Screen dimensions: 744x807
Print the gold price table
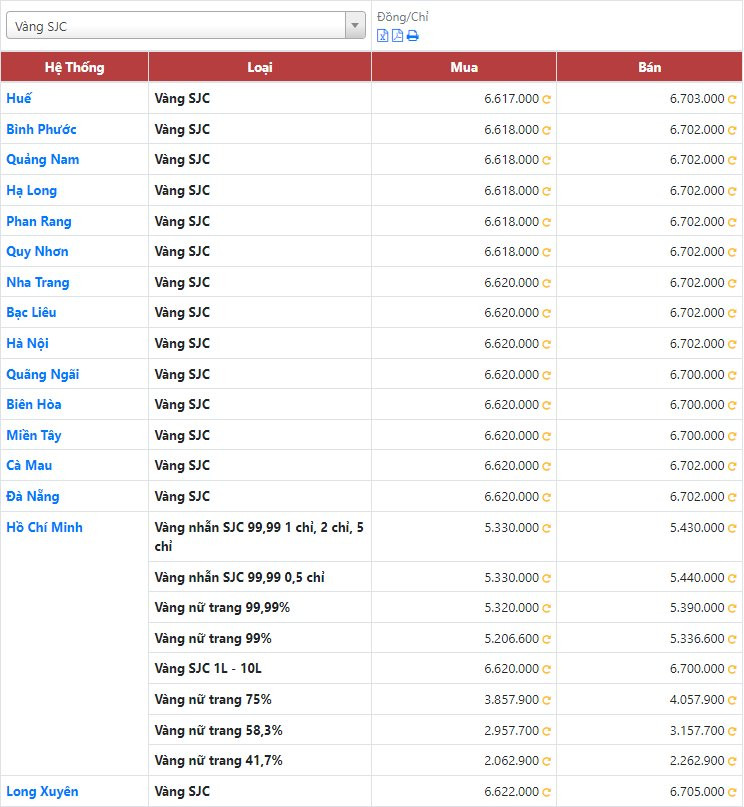(x=413, y=36)
